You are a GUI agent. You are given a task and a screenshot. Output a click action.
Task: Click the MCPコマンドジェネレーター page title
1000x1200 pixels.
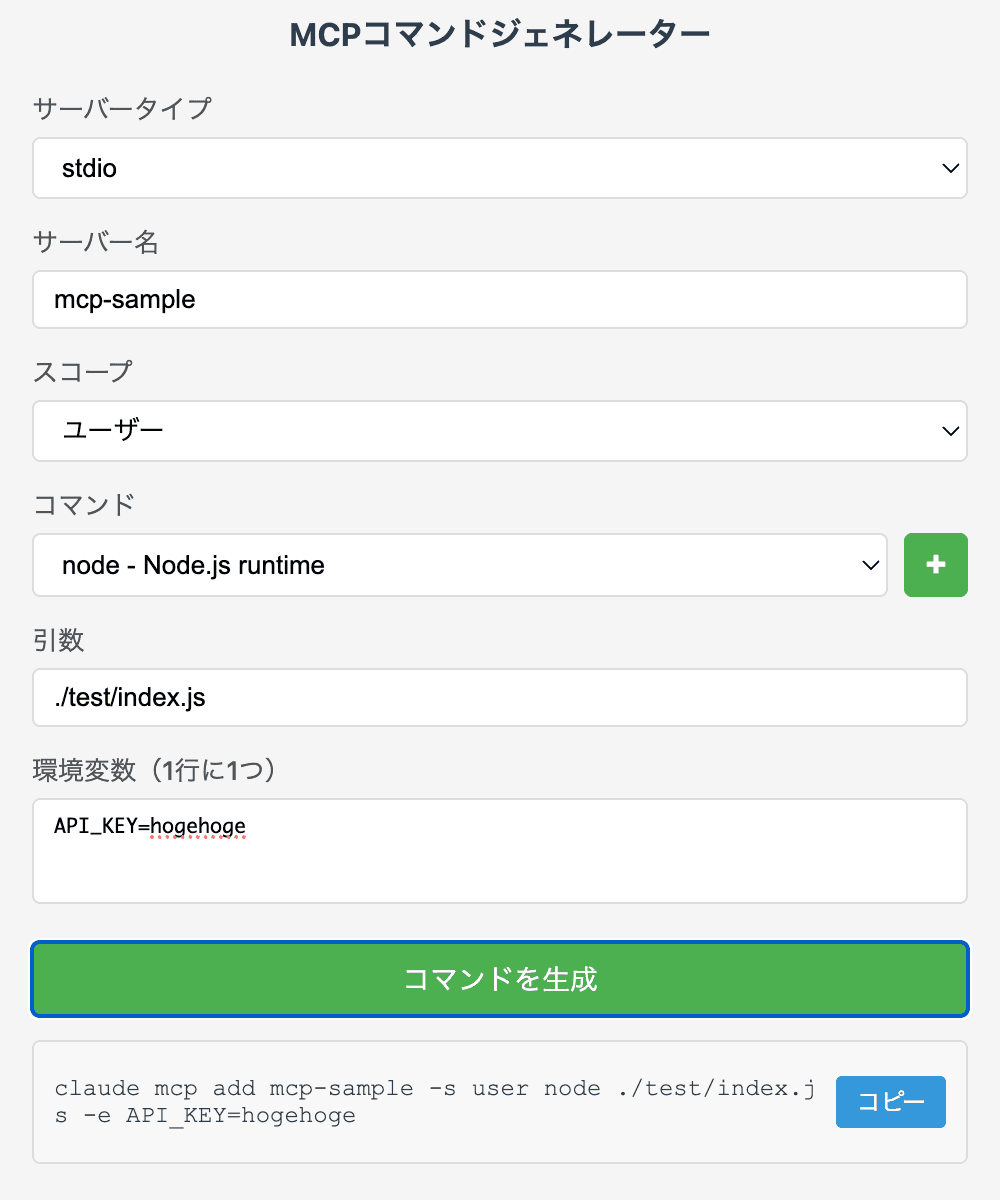(x=500, y=32)
